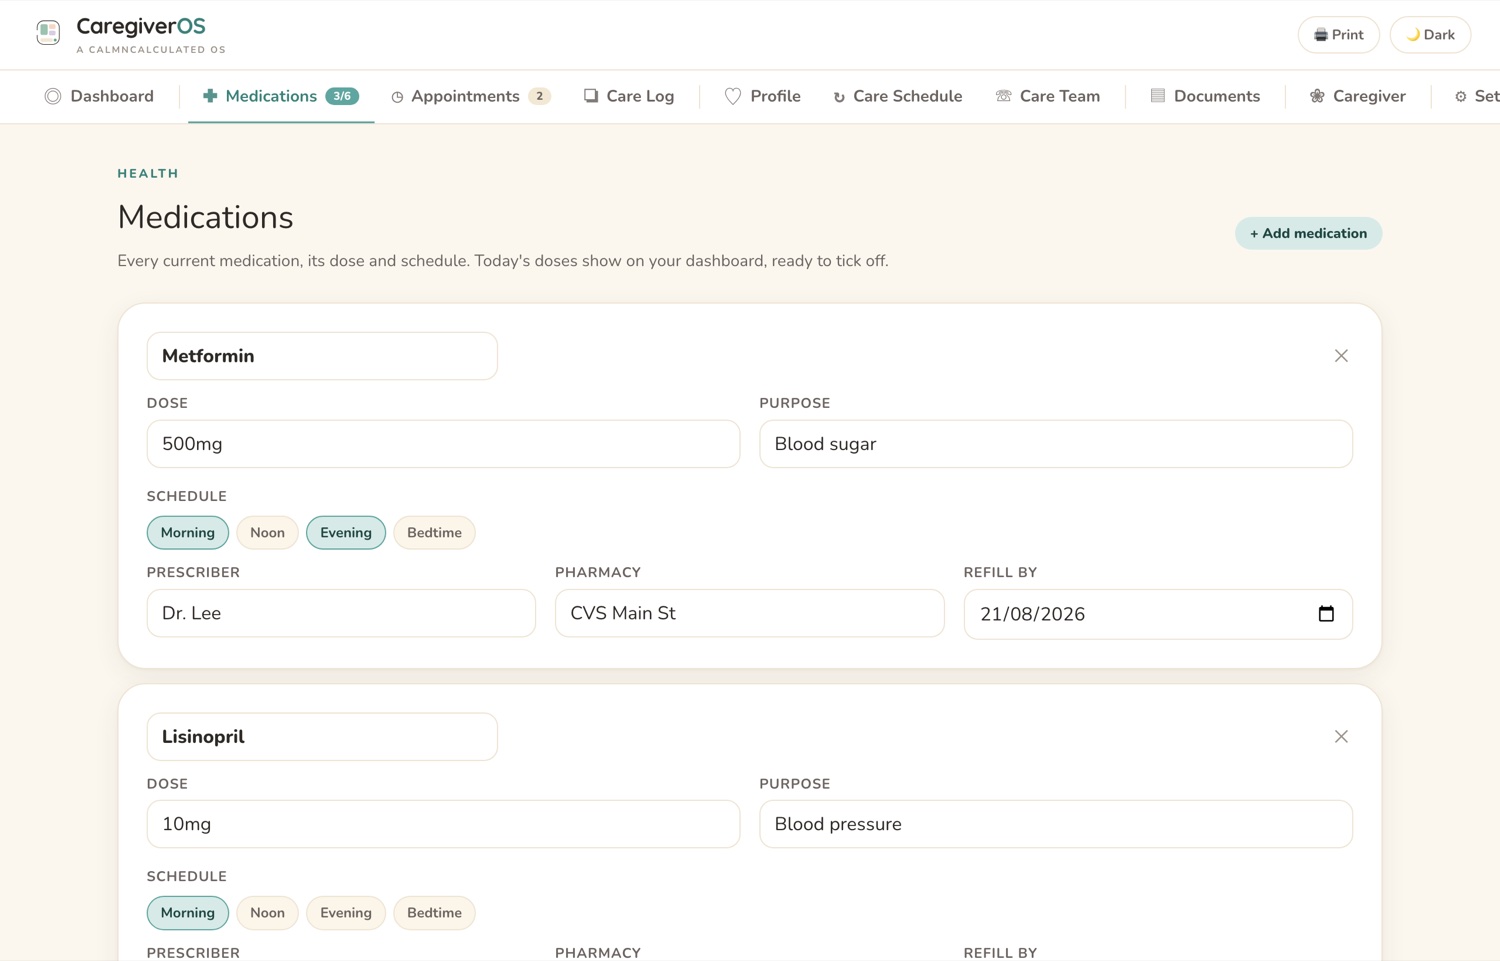The image size is (1500, 961).
Task: Edit the Blood pressure purpose field
Action: click(x=1056, y=824)
